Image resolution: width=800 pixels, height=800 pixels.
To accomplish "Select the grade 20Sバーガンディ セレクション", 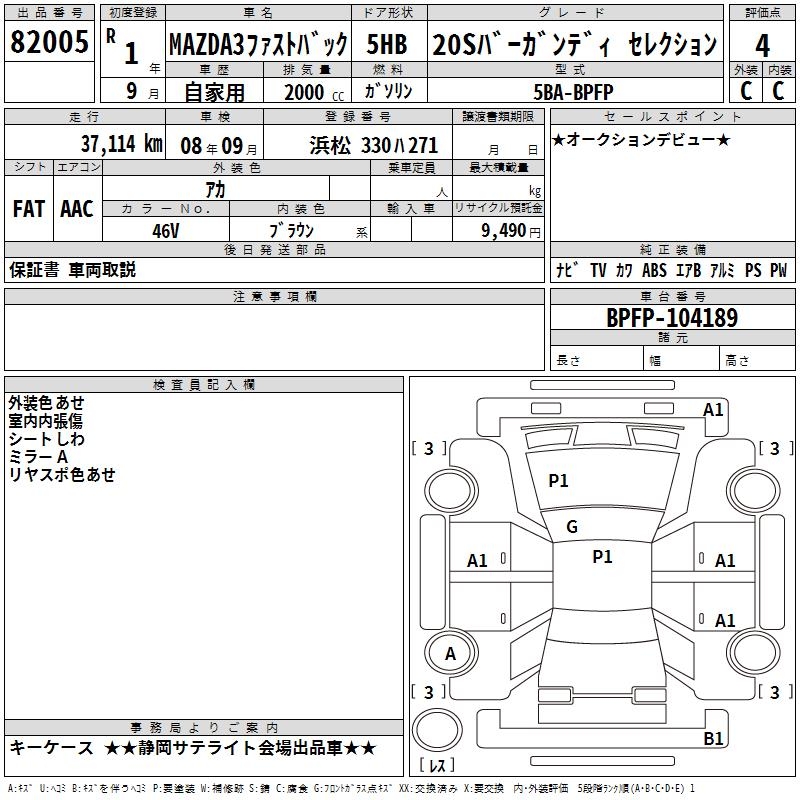I will tap(574, 44).
